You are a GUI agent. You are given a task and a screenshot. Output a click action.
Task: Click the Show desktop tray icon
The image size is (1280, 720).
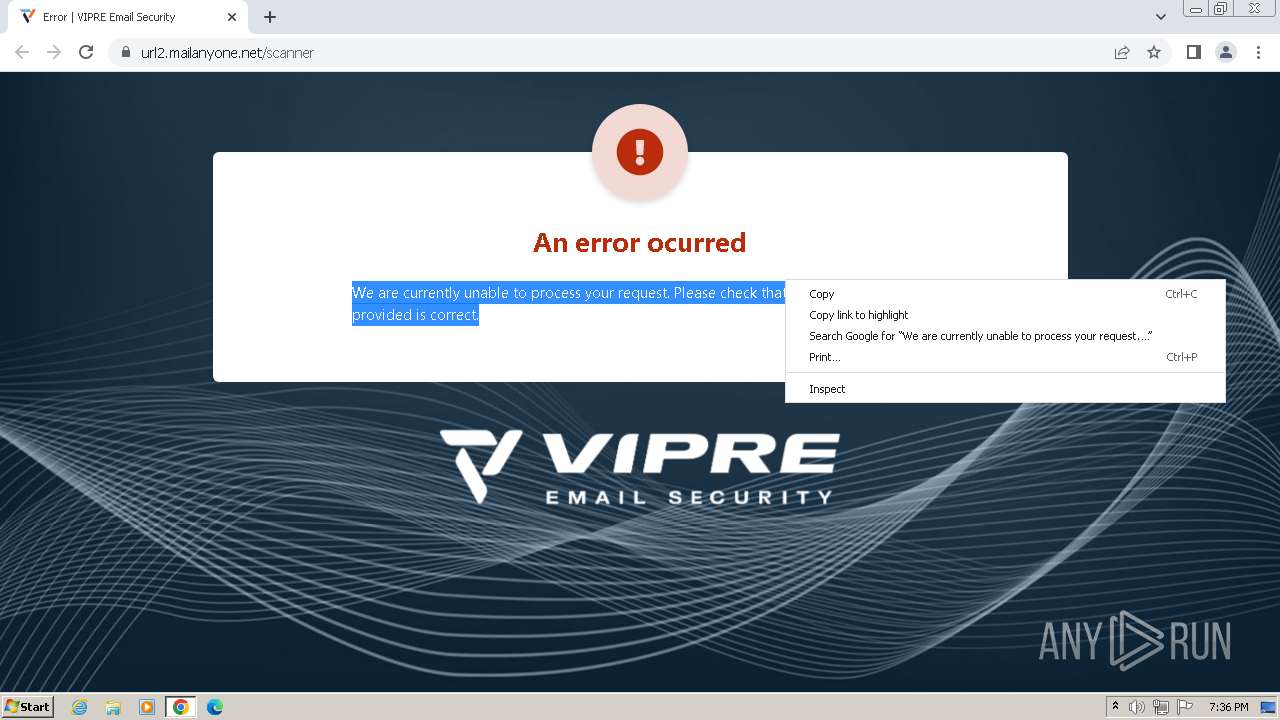click(1269, 707)
